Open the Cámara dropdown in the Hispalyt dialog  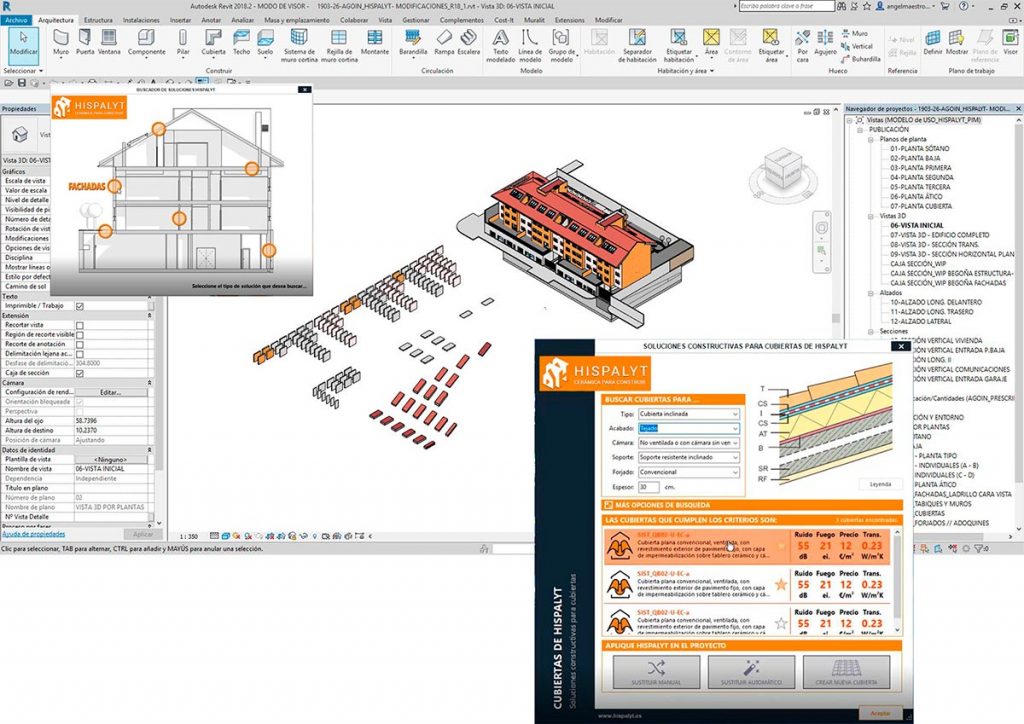click(x=688, y=443)
